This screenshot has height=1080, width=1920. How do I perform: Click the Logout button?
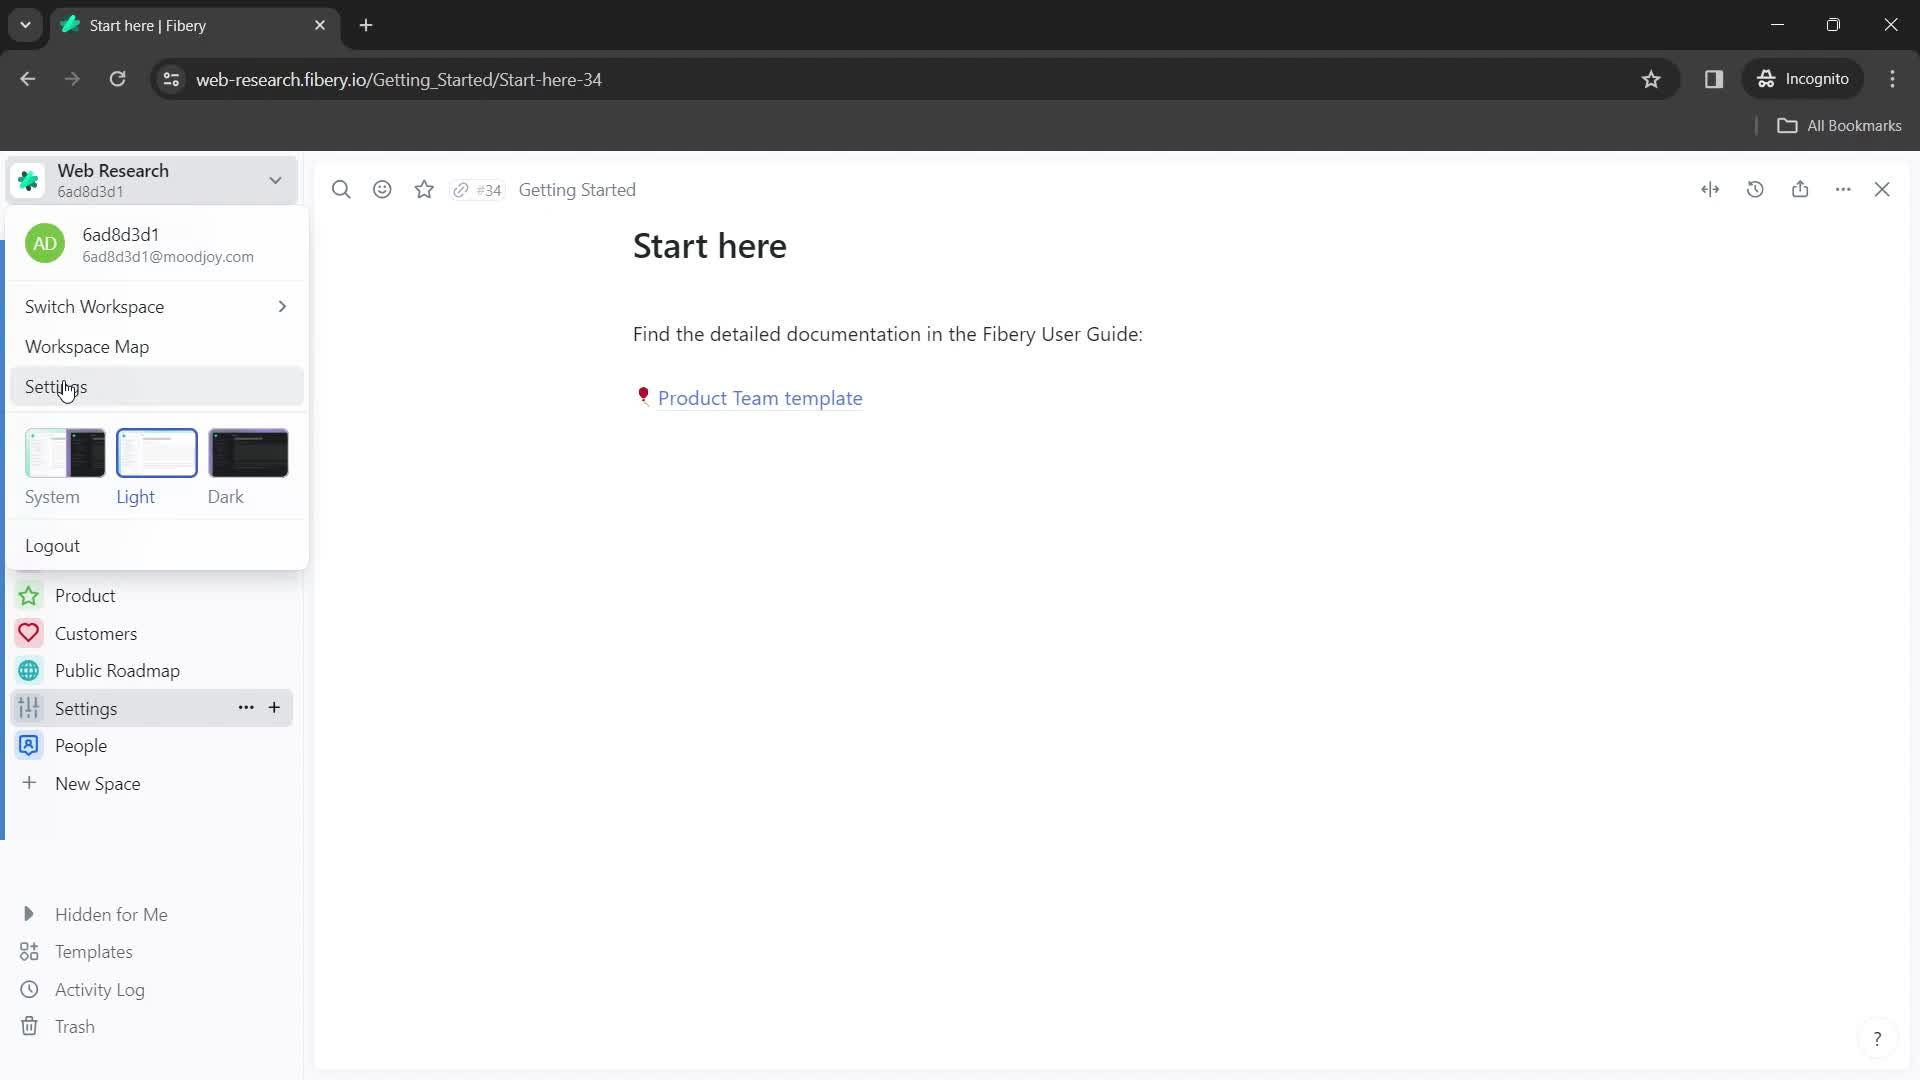53,546
